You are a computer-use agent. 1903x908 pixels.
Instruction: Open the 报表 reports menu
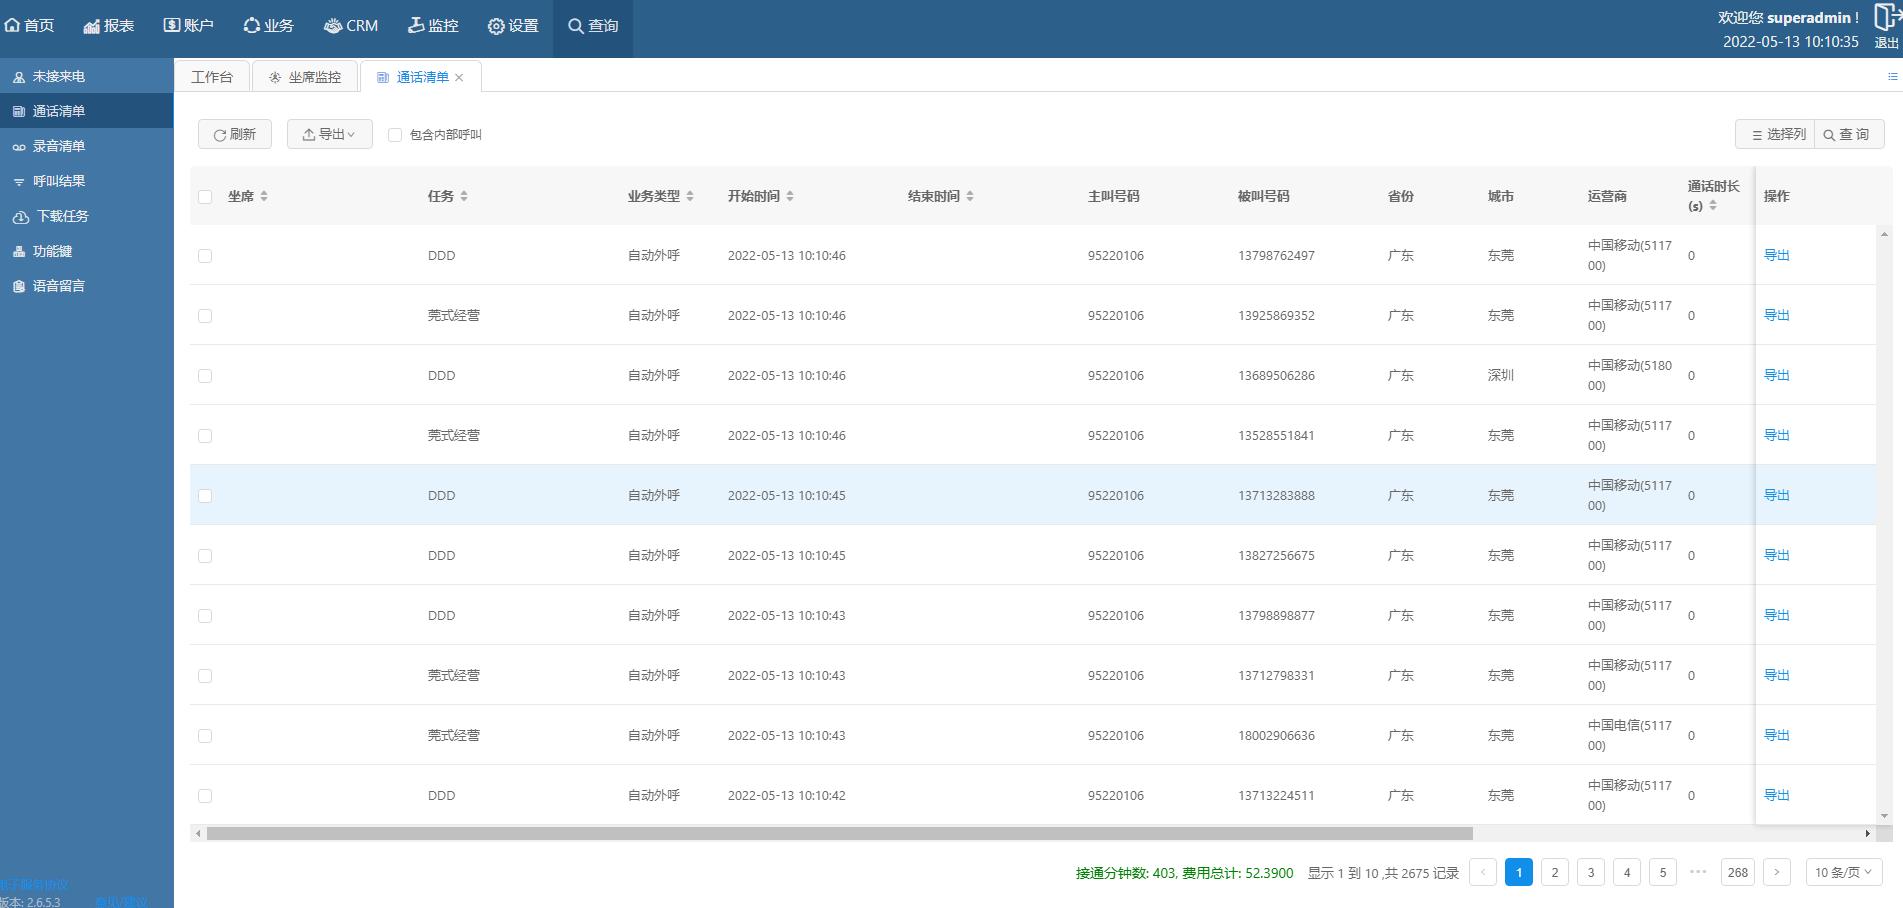tap(109, 26)
